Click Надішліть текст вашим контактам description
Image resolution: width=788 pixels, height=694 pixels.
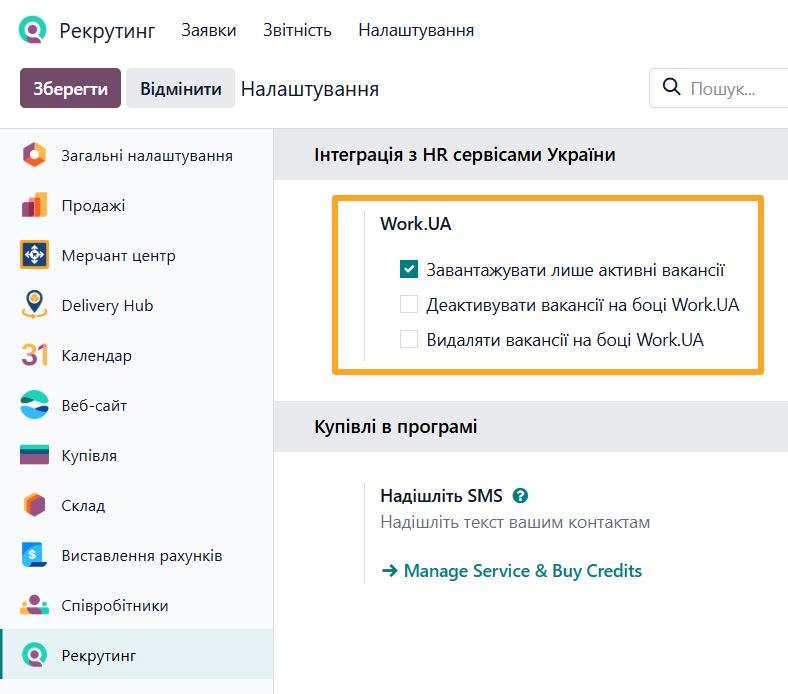[515, 522]
